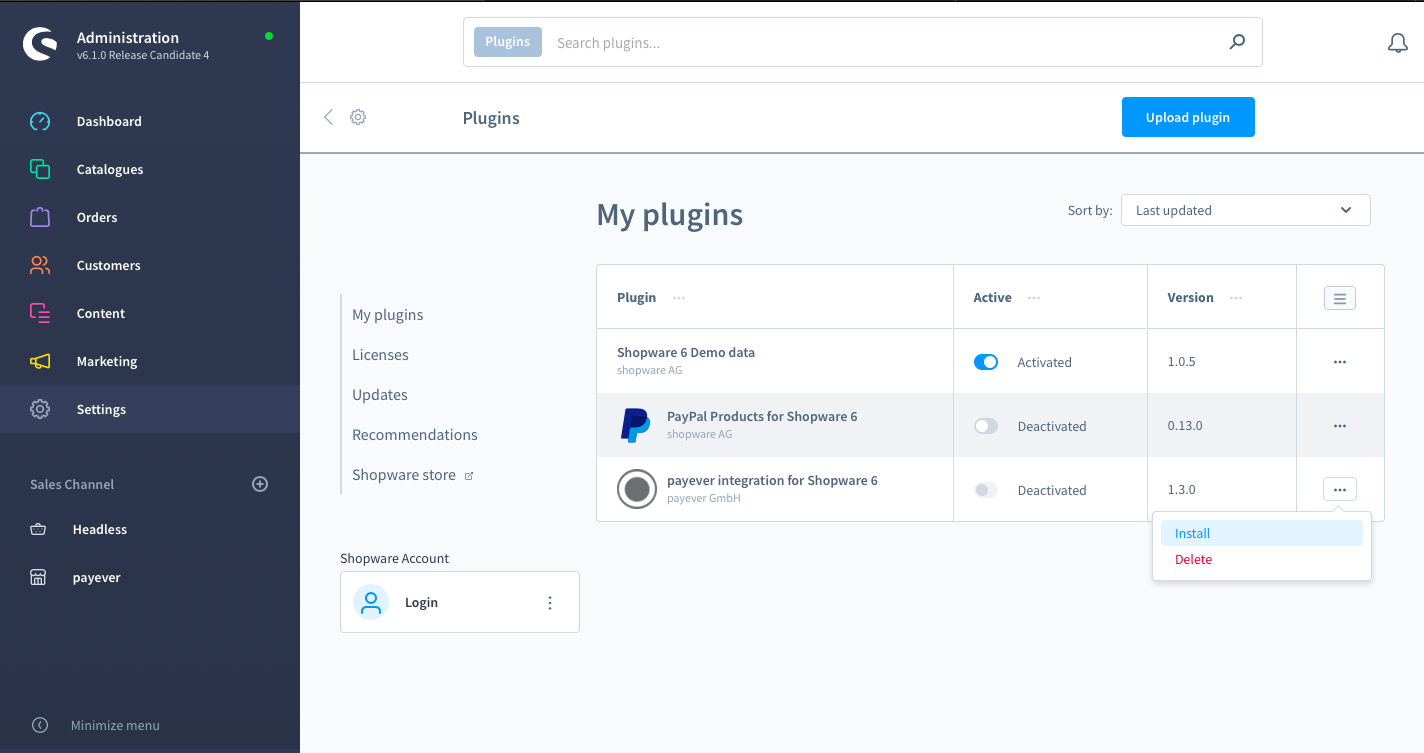The image size is (1424, 753).
Task: Click the Sales Channel section heading
Action: coord(72,484)
